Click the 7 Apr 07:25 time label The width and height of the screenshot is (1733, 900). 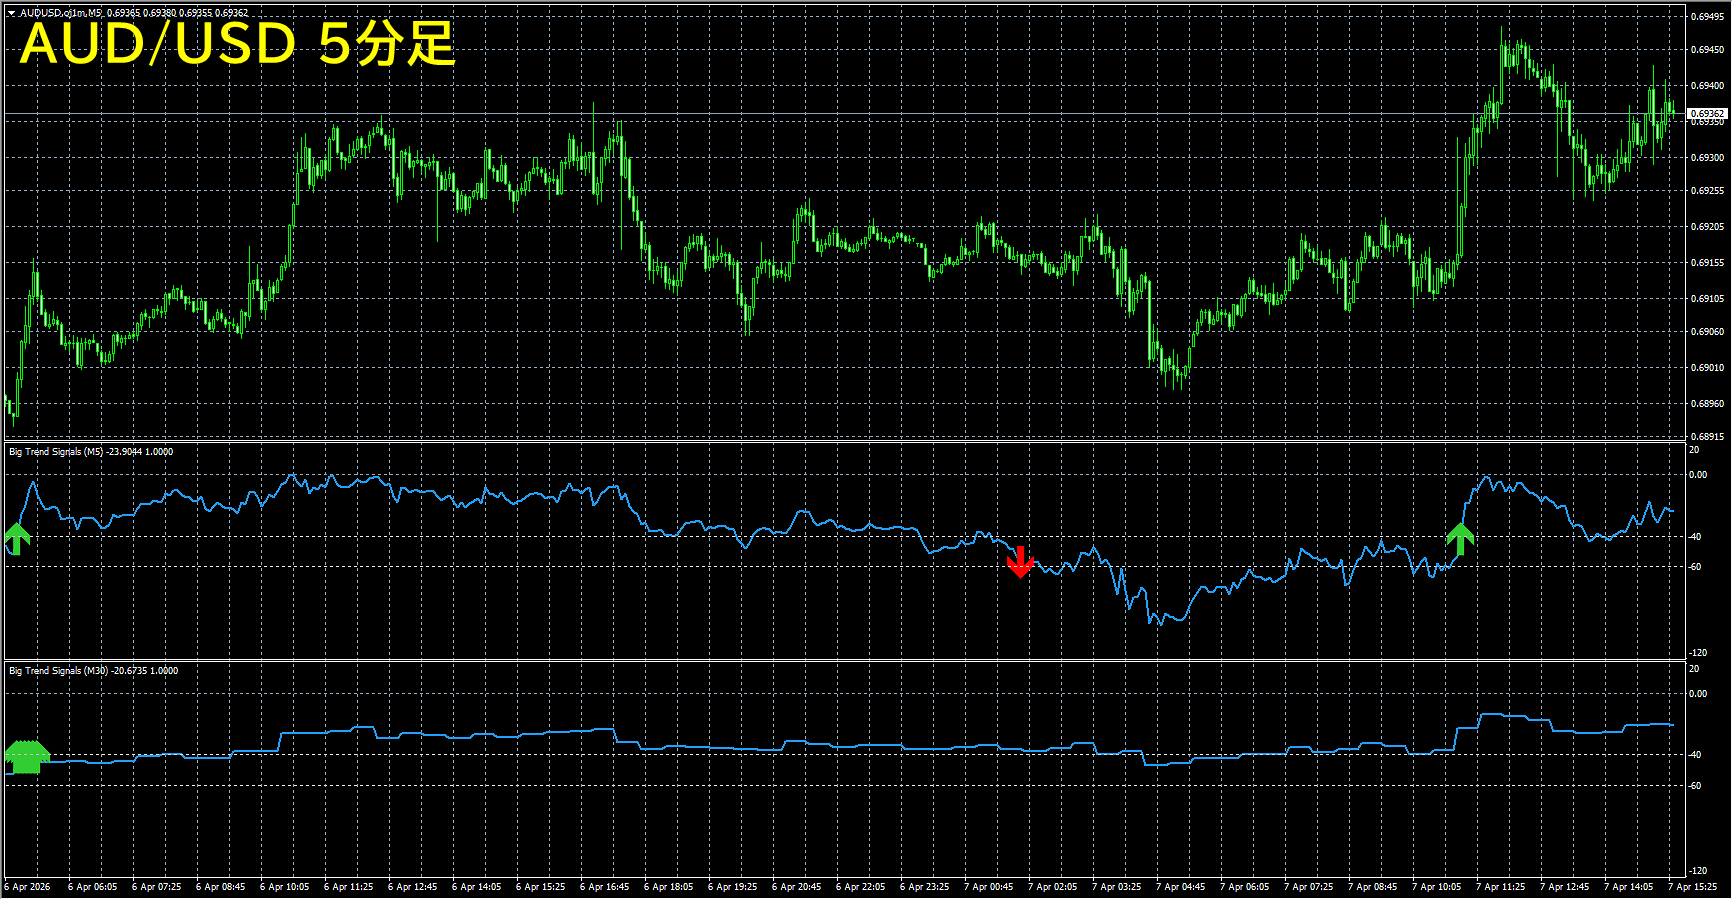(x=1308, y=887)
